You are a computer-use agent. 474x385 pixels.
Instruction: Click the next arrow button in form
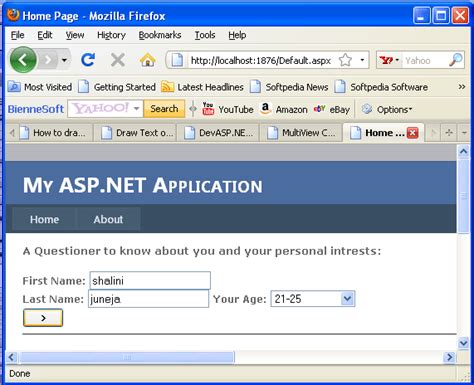pos(43,318)
